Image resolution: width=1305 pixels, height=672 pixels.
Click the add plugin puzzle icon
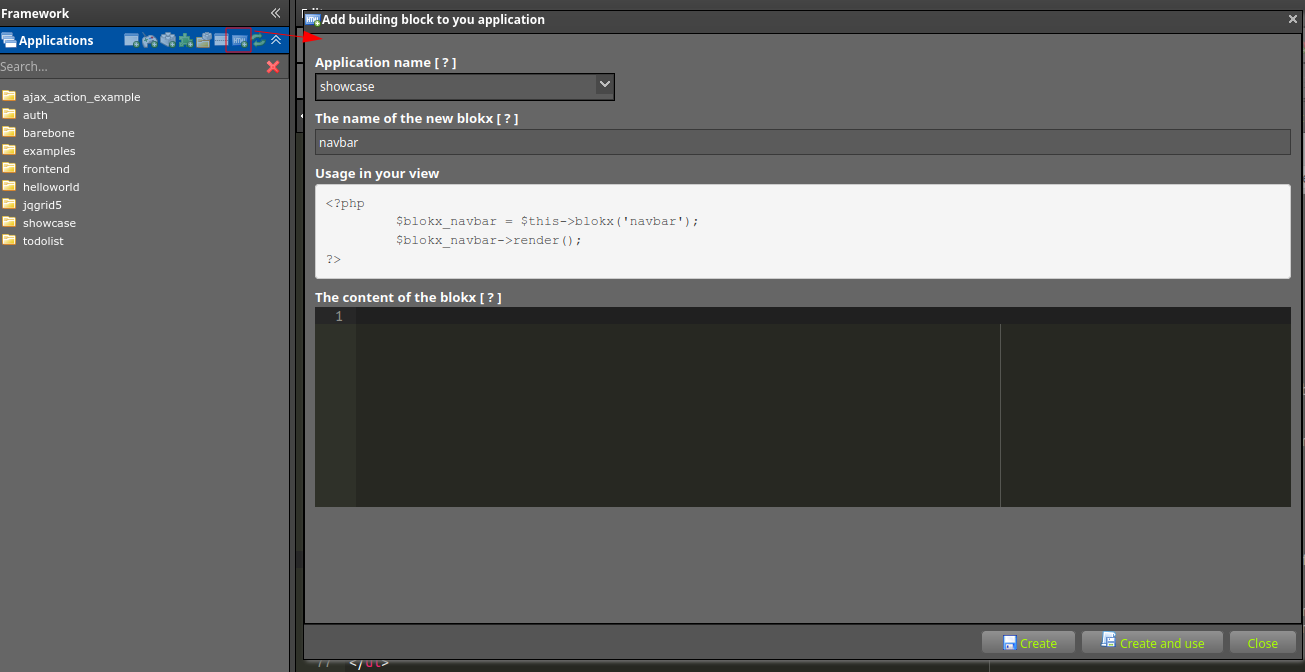[186, 40]
